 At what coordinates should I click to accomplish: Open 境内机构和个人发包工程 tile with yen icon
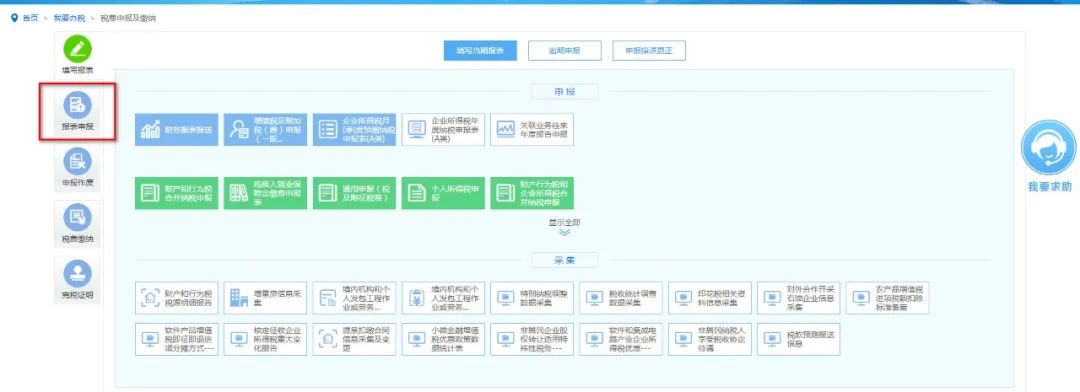click(443, 298)
